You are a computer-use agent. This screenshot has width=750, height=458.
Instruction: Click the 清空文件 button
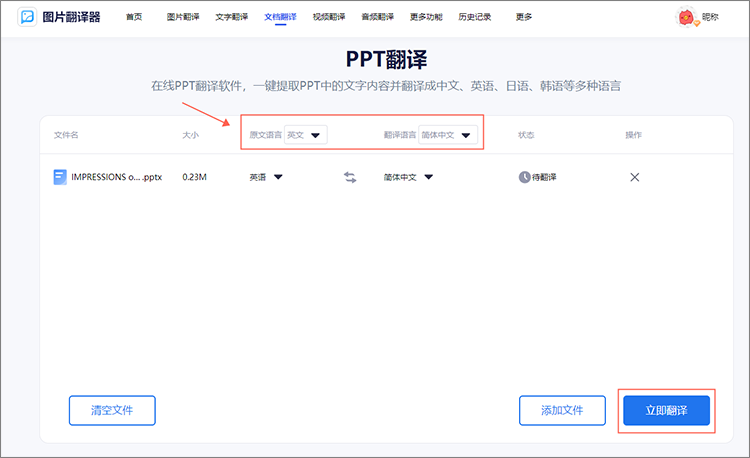[112, 410]
